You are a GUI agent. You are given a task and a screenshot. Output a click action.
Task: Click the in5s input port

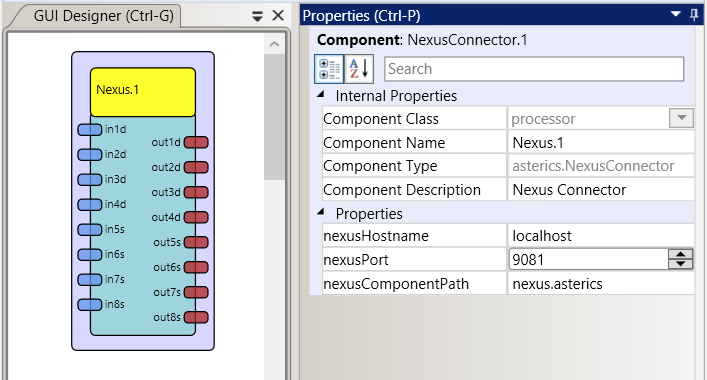point(90,229)
